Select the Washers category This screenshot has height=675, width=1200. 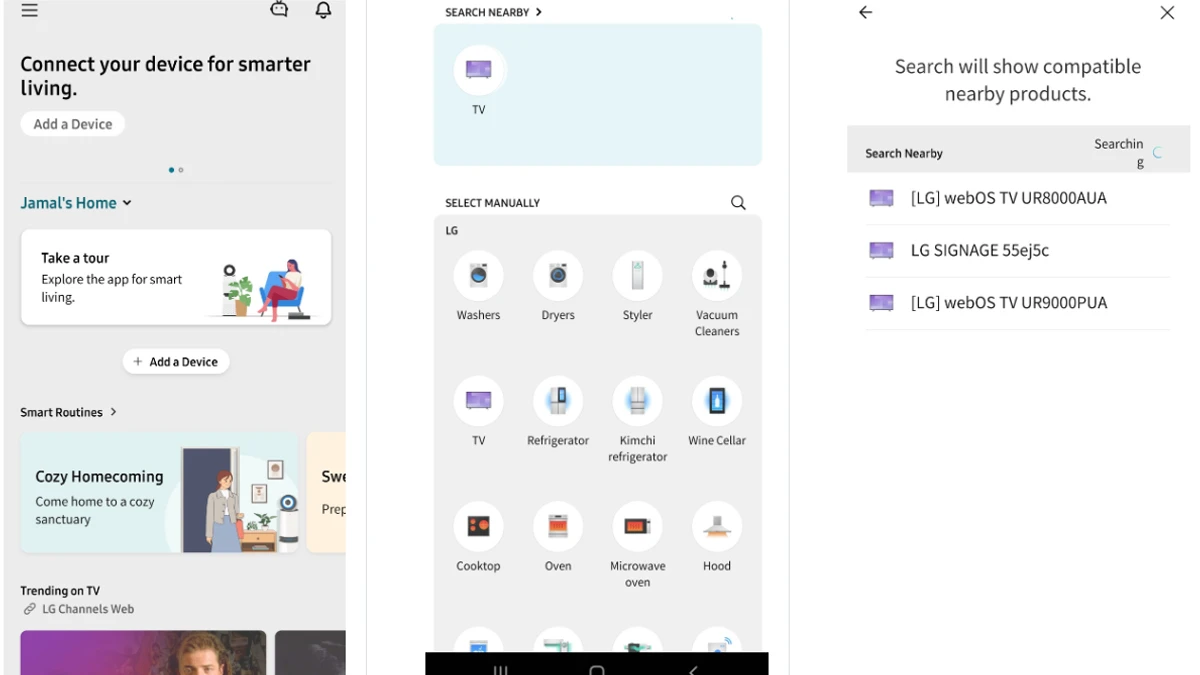point(479,287)
